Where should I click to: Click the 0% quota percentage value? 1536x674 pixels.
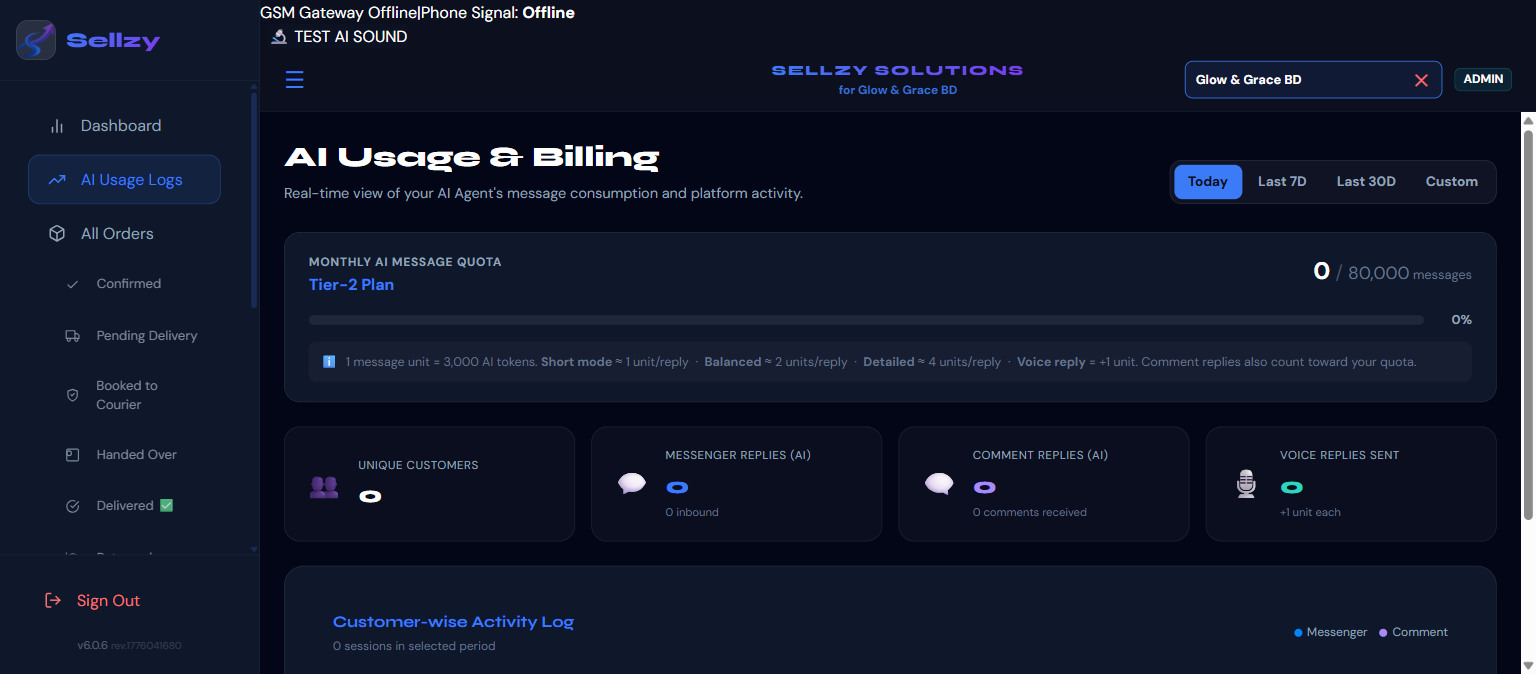1461,320
